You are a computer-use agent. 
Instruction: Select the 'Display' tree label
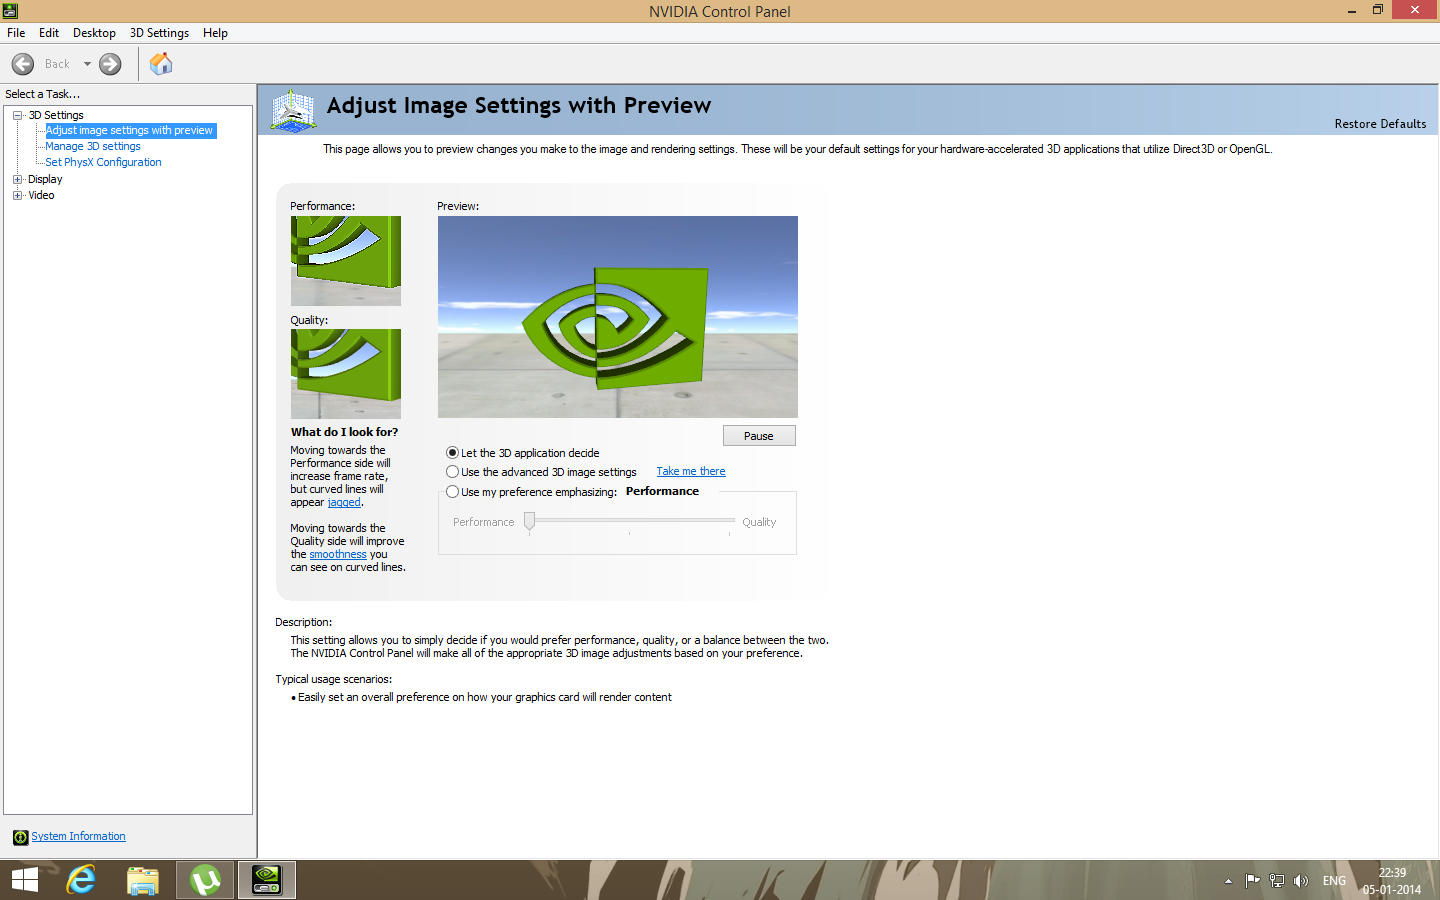[45, 179]
